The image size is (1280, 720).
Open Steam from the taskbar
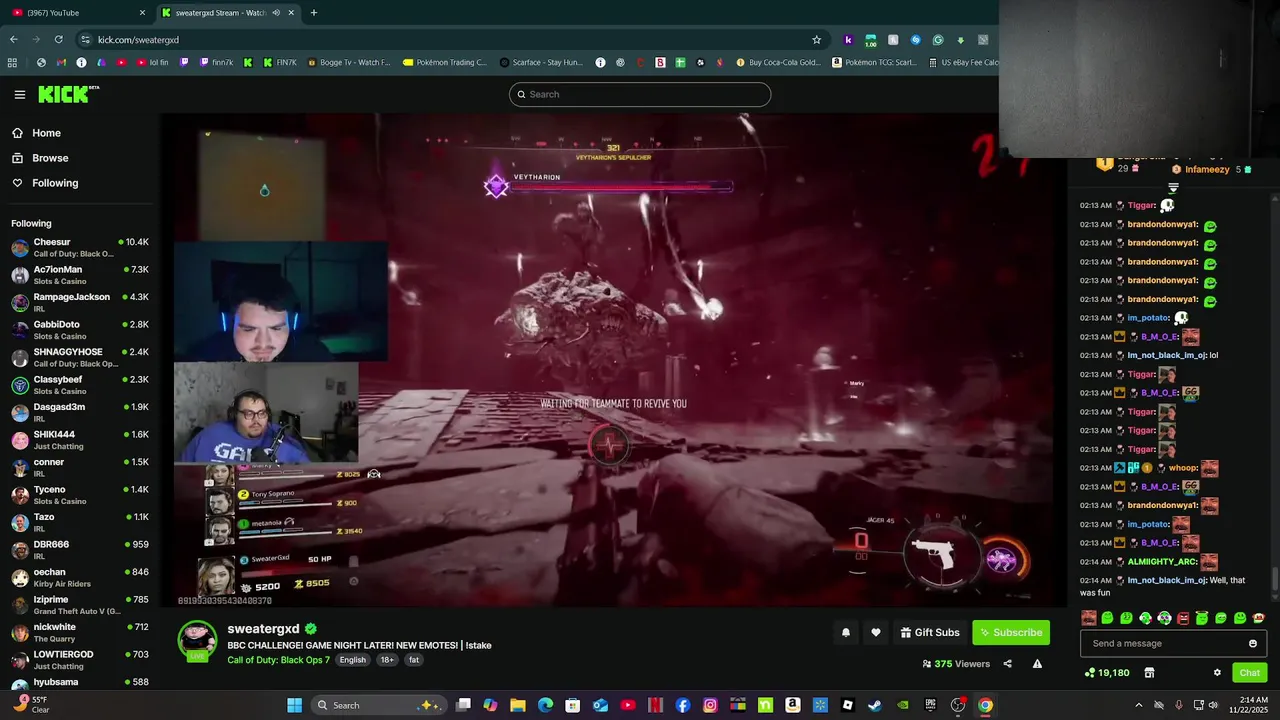click(874, 705)
